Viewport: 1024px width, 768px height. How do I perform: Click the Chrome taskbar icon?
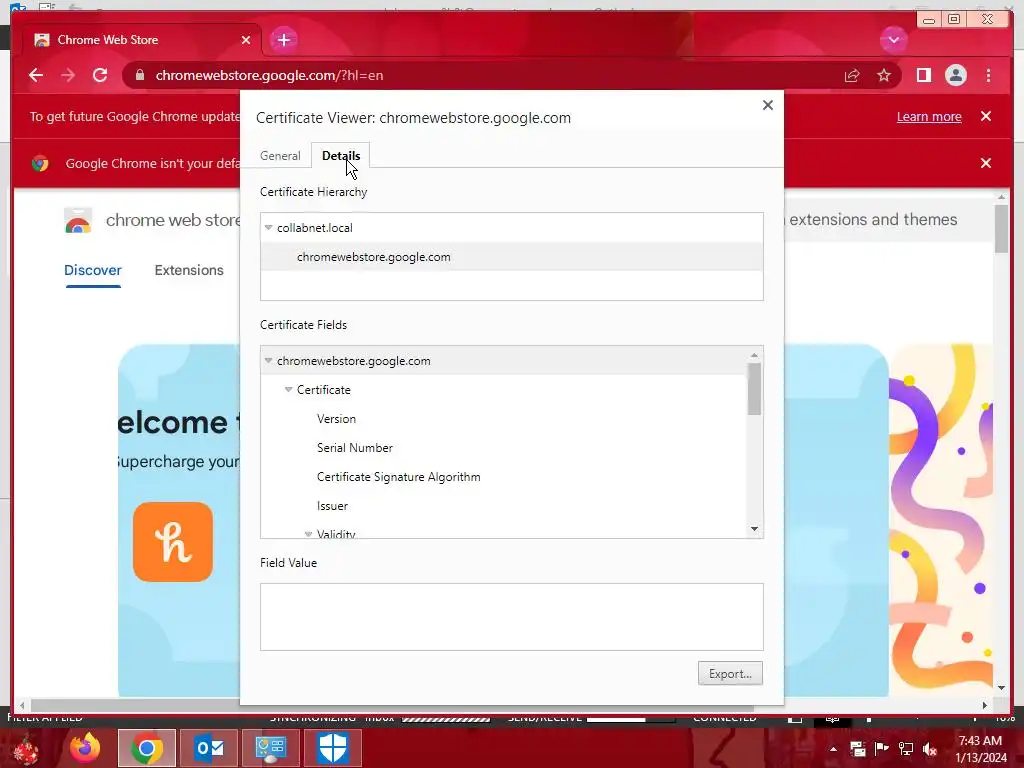[147, 748]
